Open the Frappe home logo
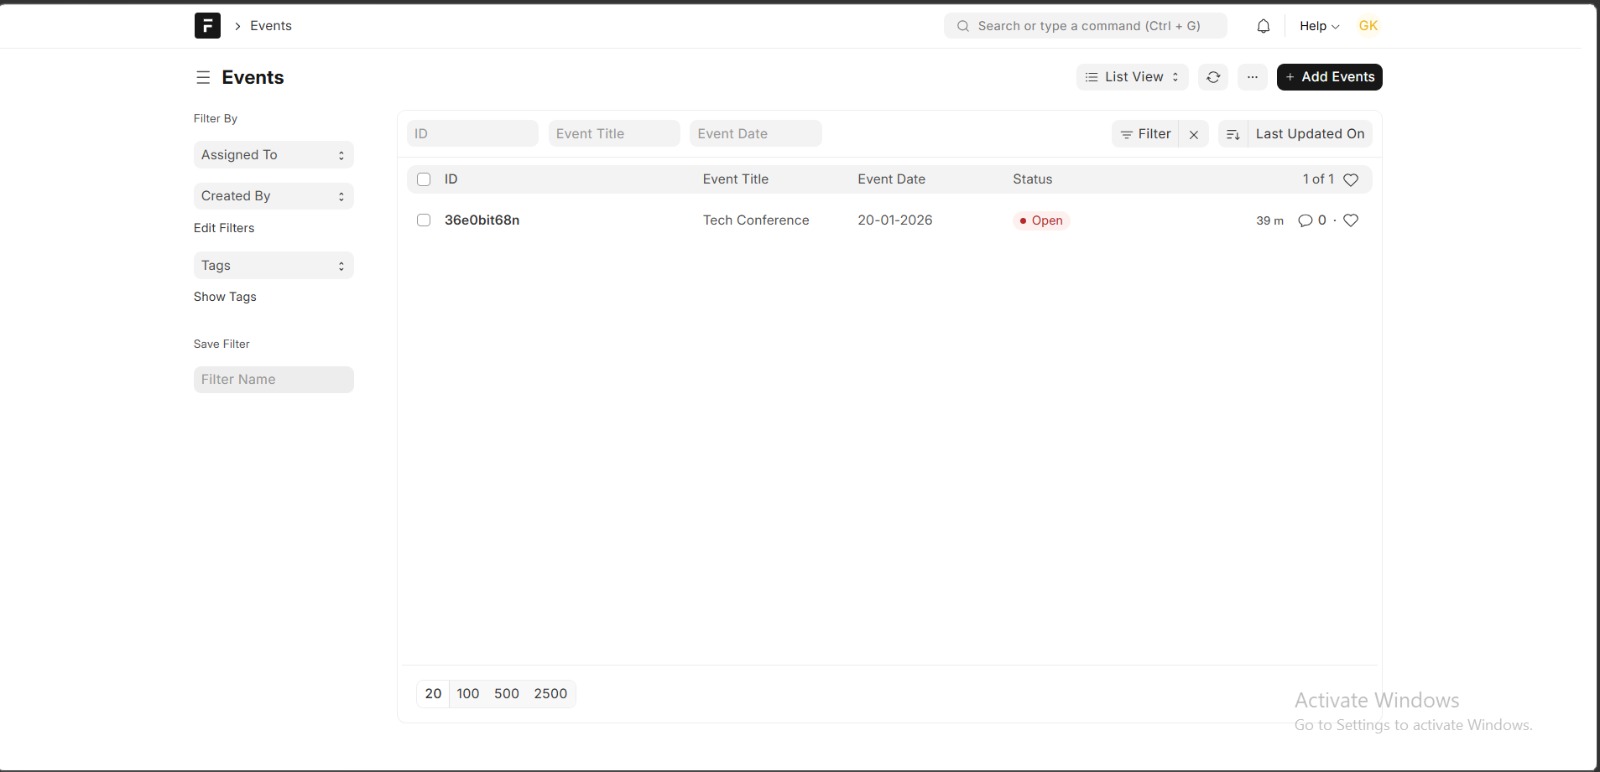This screenshot has height=772, width=1600. pyautogui.click(x=207, y=26)
